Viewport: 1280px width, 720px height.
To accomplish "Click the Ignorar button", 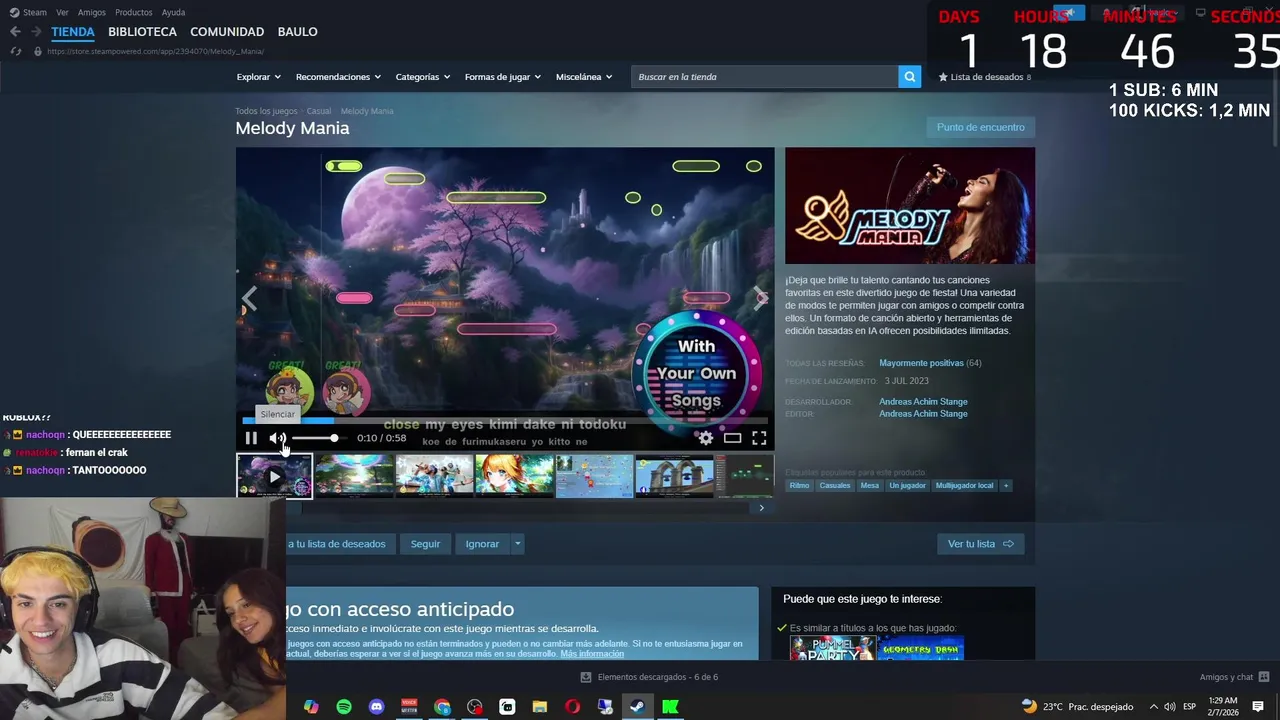I will pyautogui.click(x=482, y=544).
